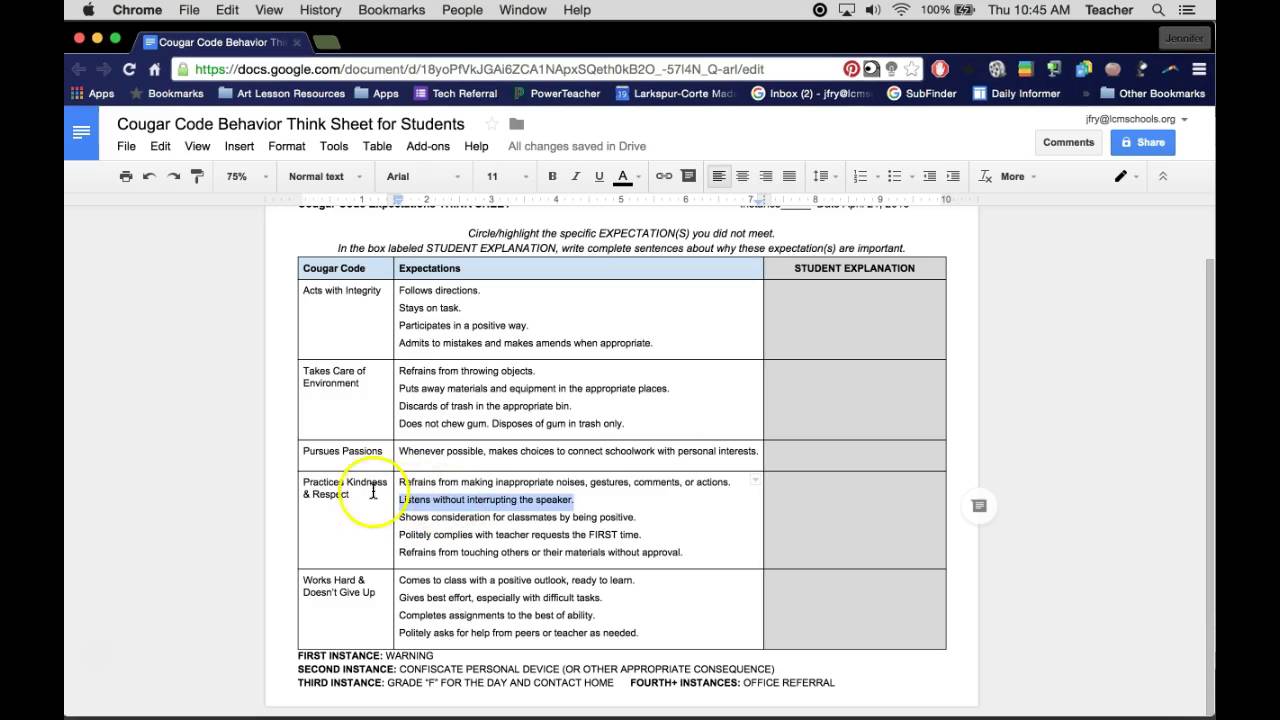Open the text color picker

(x=629, y=176)
